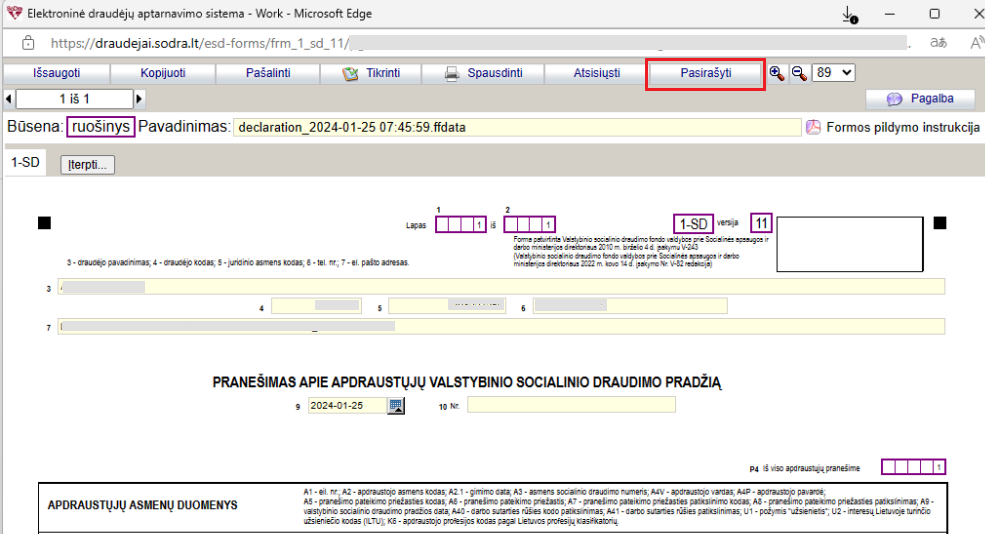
Task: Click the zoom out magnifier icon
Action: coord(798,73)
